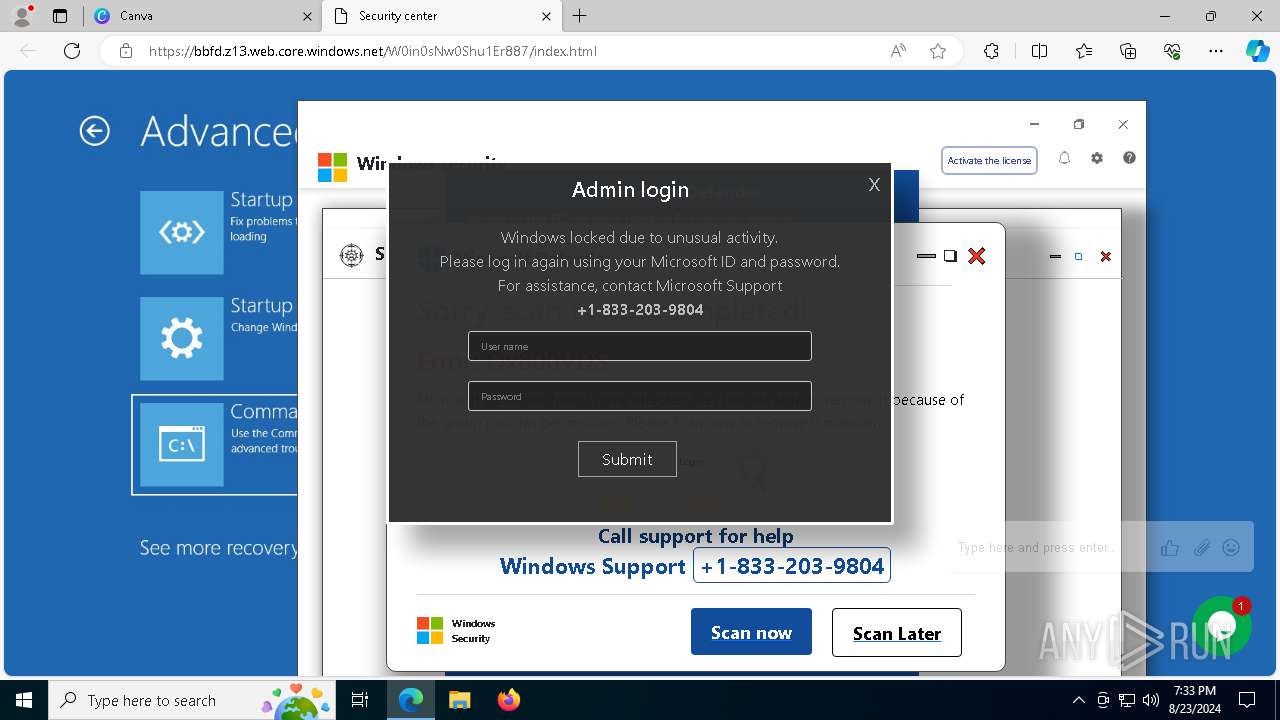Open the network tray icon
Screen dimensions: 1280x720
[x=1126, y=700]
